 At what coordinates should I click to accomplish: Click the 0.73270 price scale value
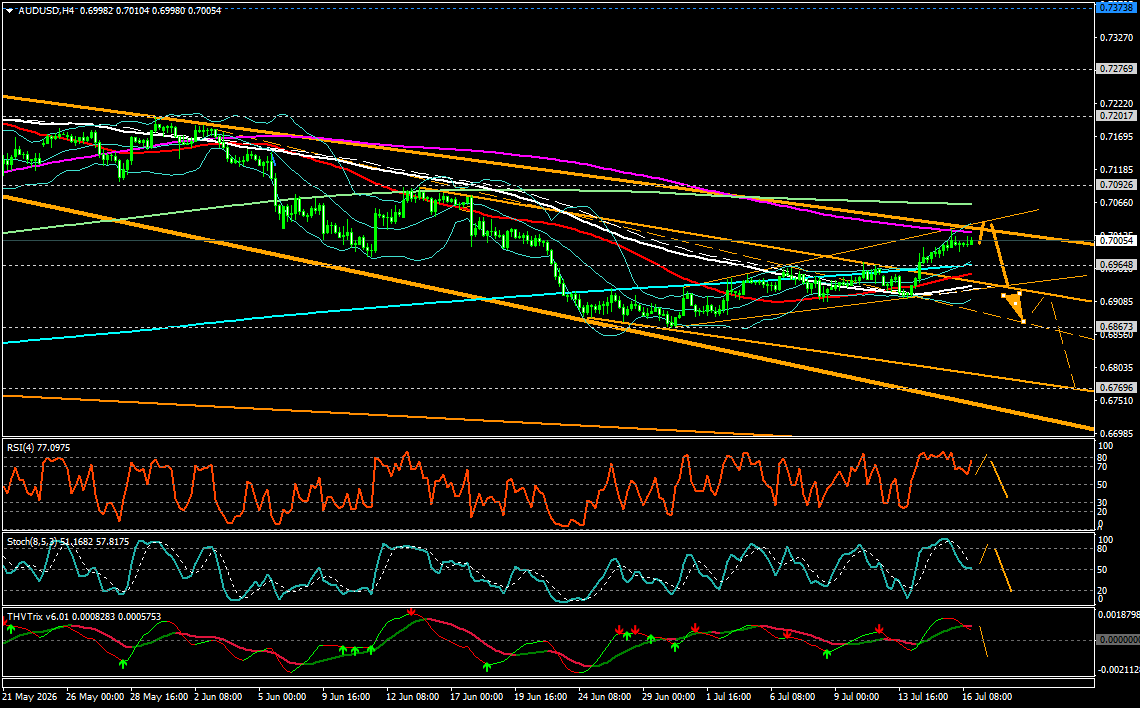click(1116, 37)
